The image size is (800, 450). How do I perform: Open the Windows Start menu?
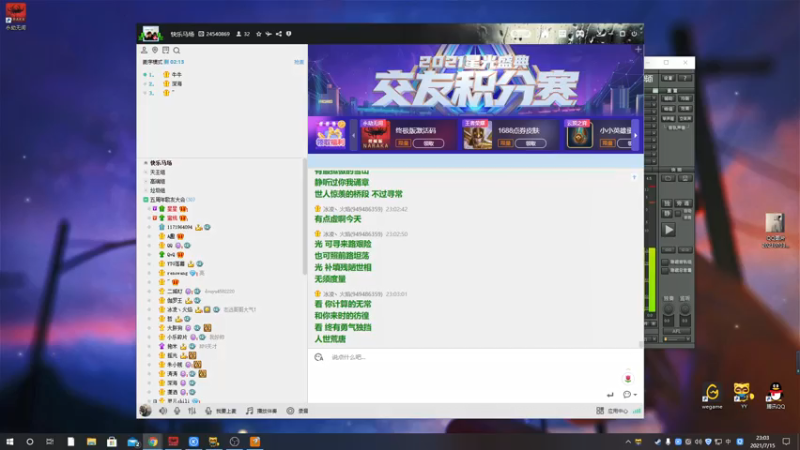tap(10, 442)
